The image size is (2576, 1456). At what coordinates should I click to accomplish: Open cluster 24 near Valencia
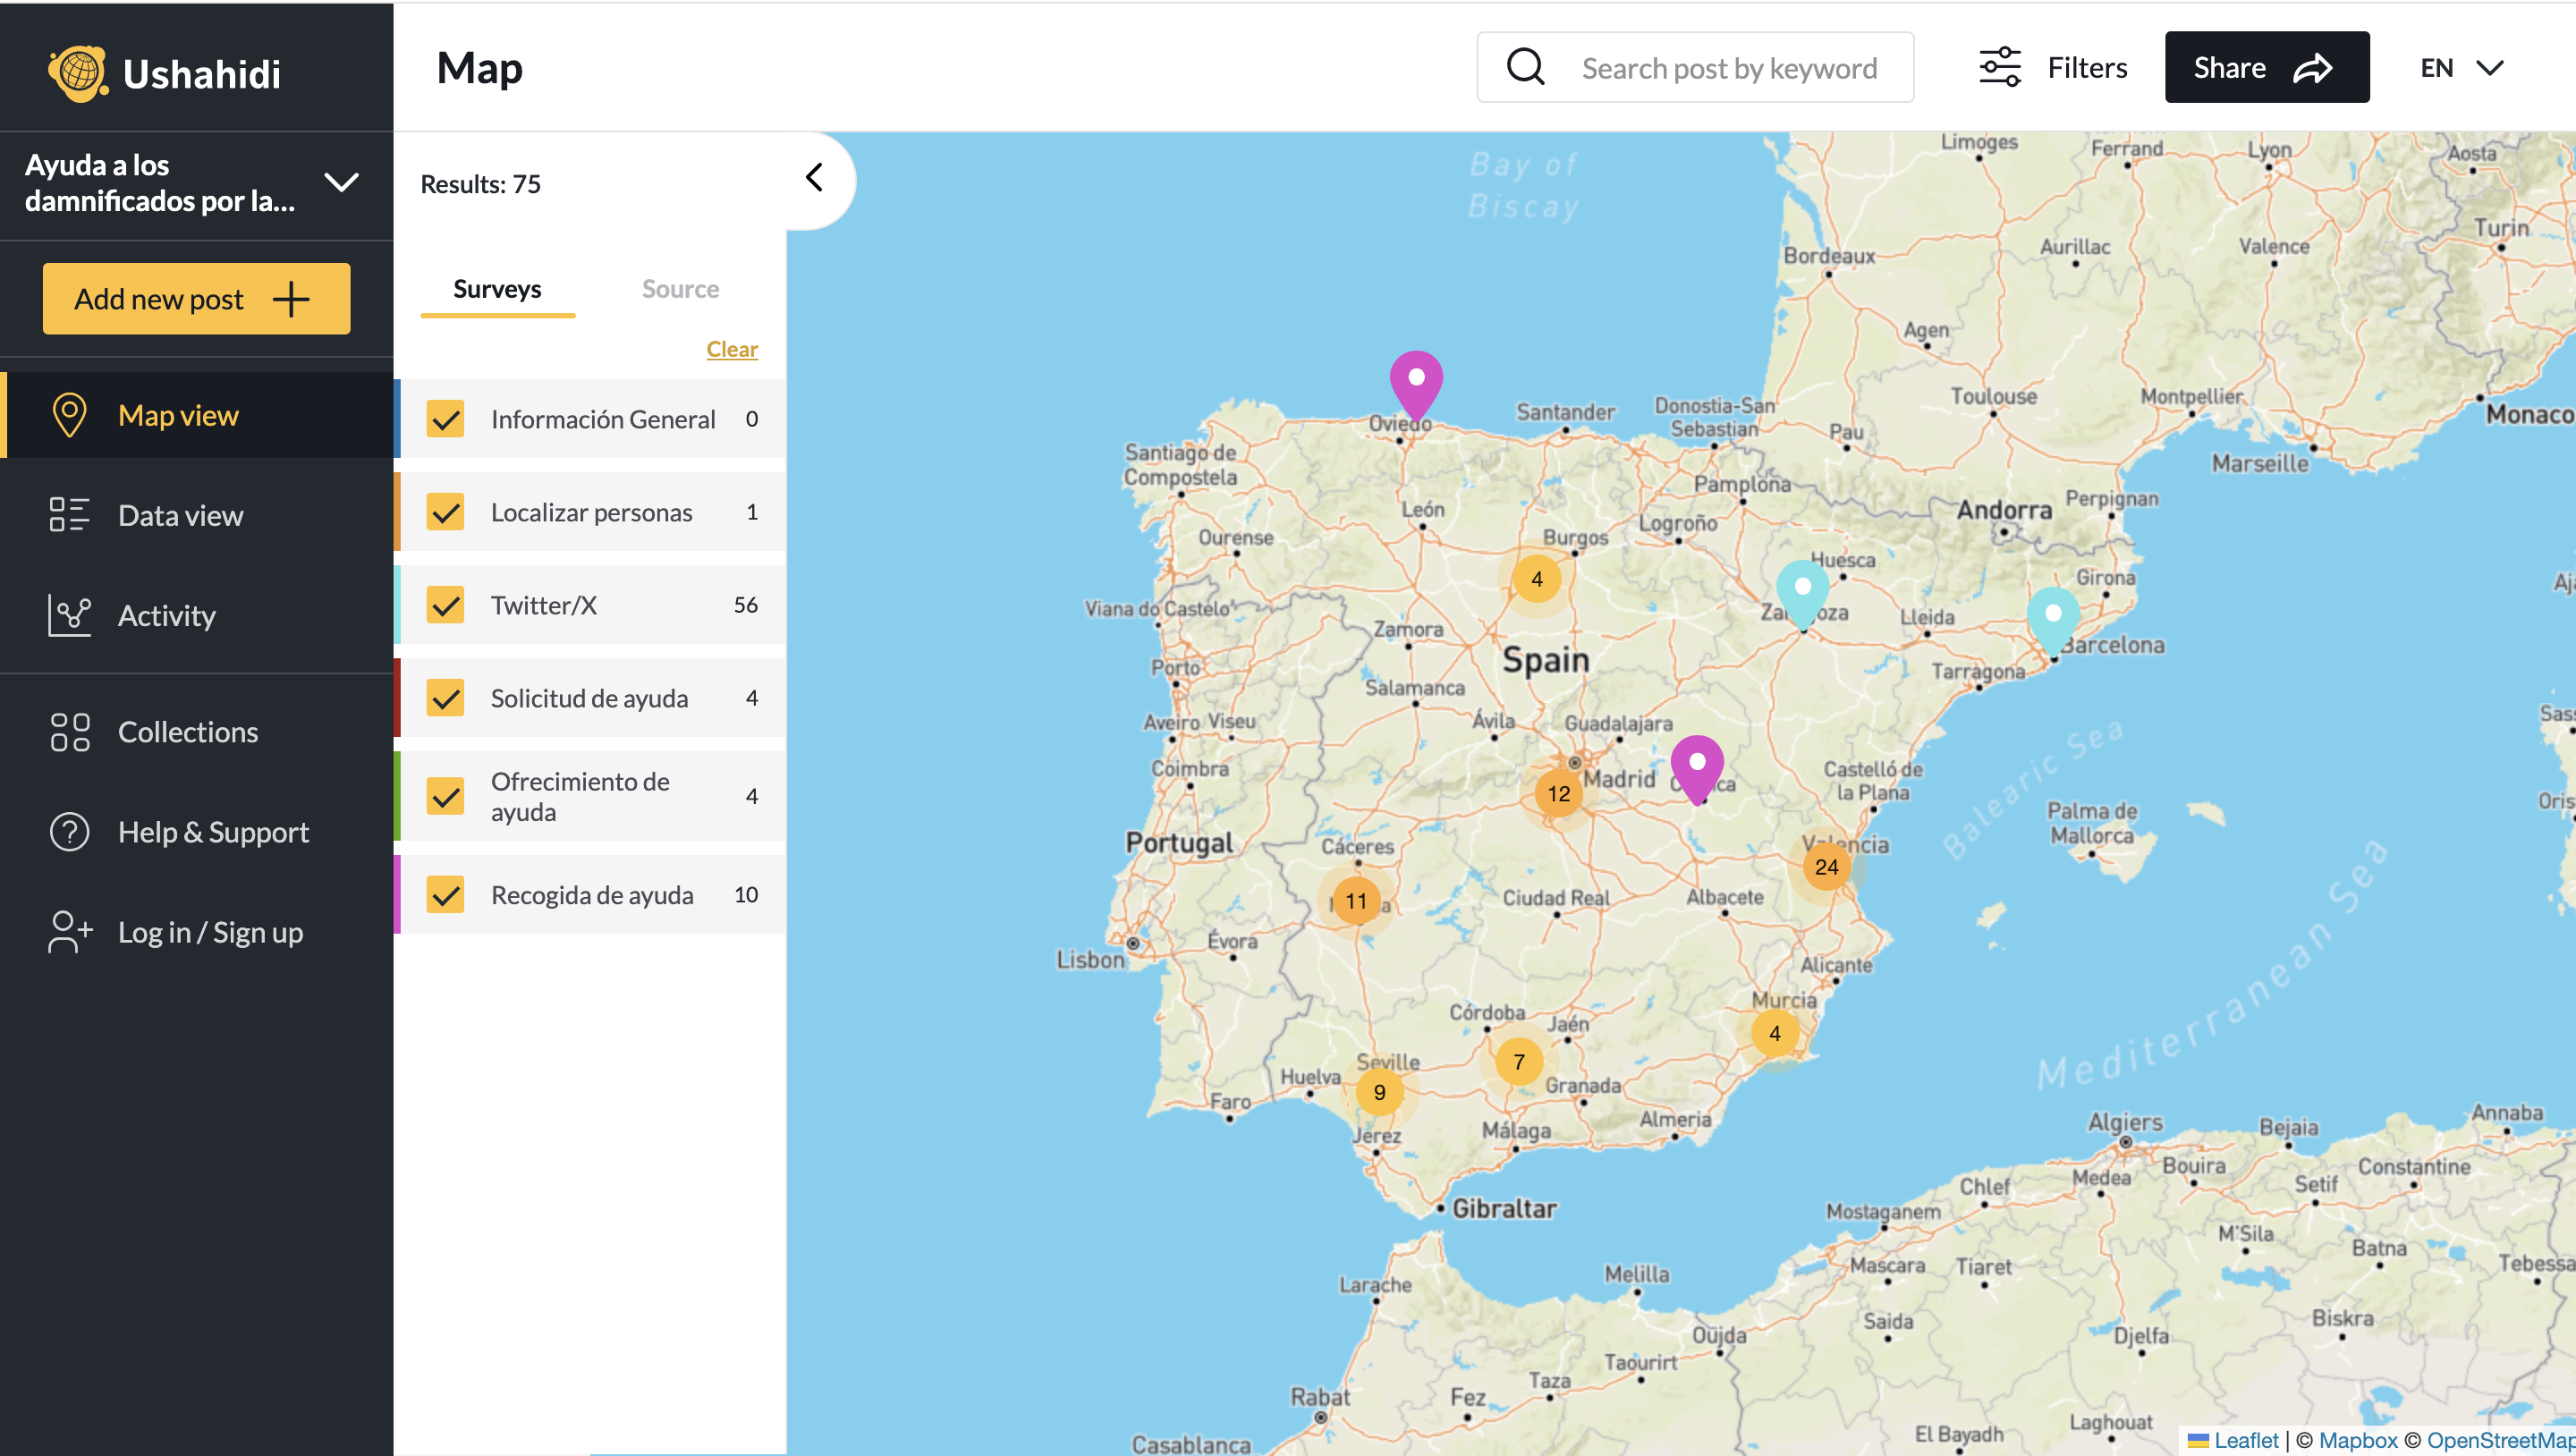(1826, 867)
